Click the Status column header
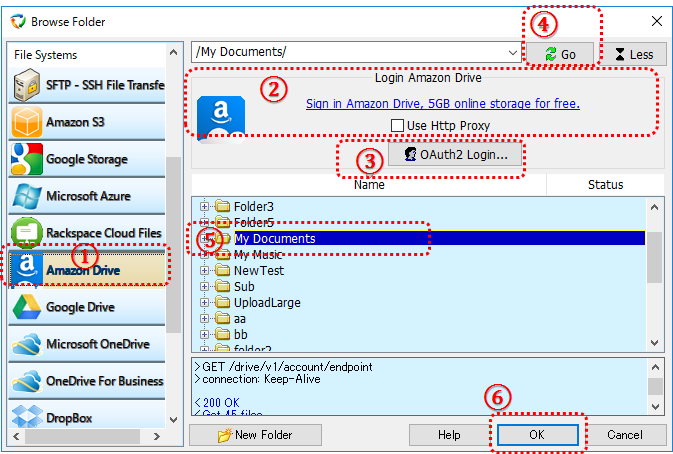Image resolution: width=673 pixels, height=454 pixels. 605,185
